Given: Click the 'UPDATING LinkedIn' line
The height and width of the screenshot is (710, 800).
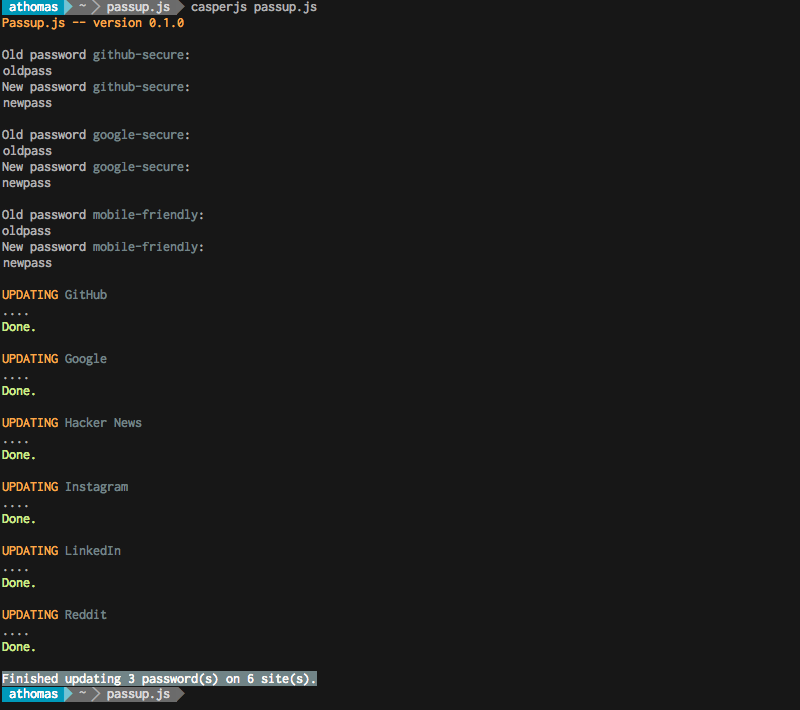Looking at the screenshot, I should tap(61, 551).
